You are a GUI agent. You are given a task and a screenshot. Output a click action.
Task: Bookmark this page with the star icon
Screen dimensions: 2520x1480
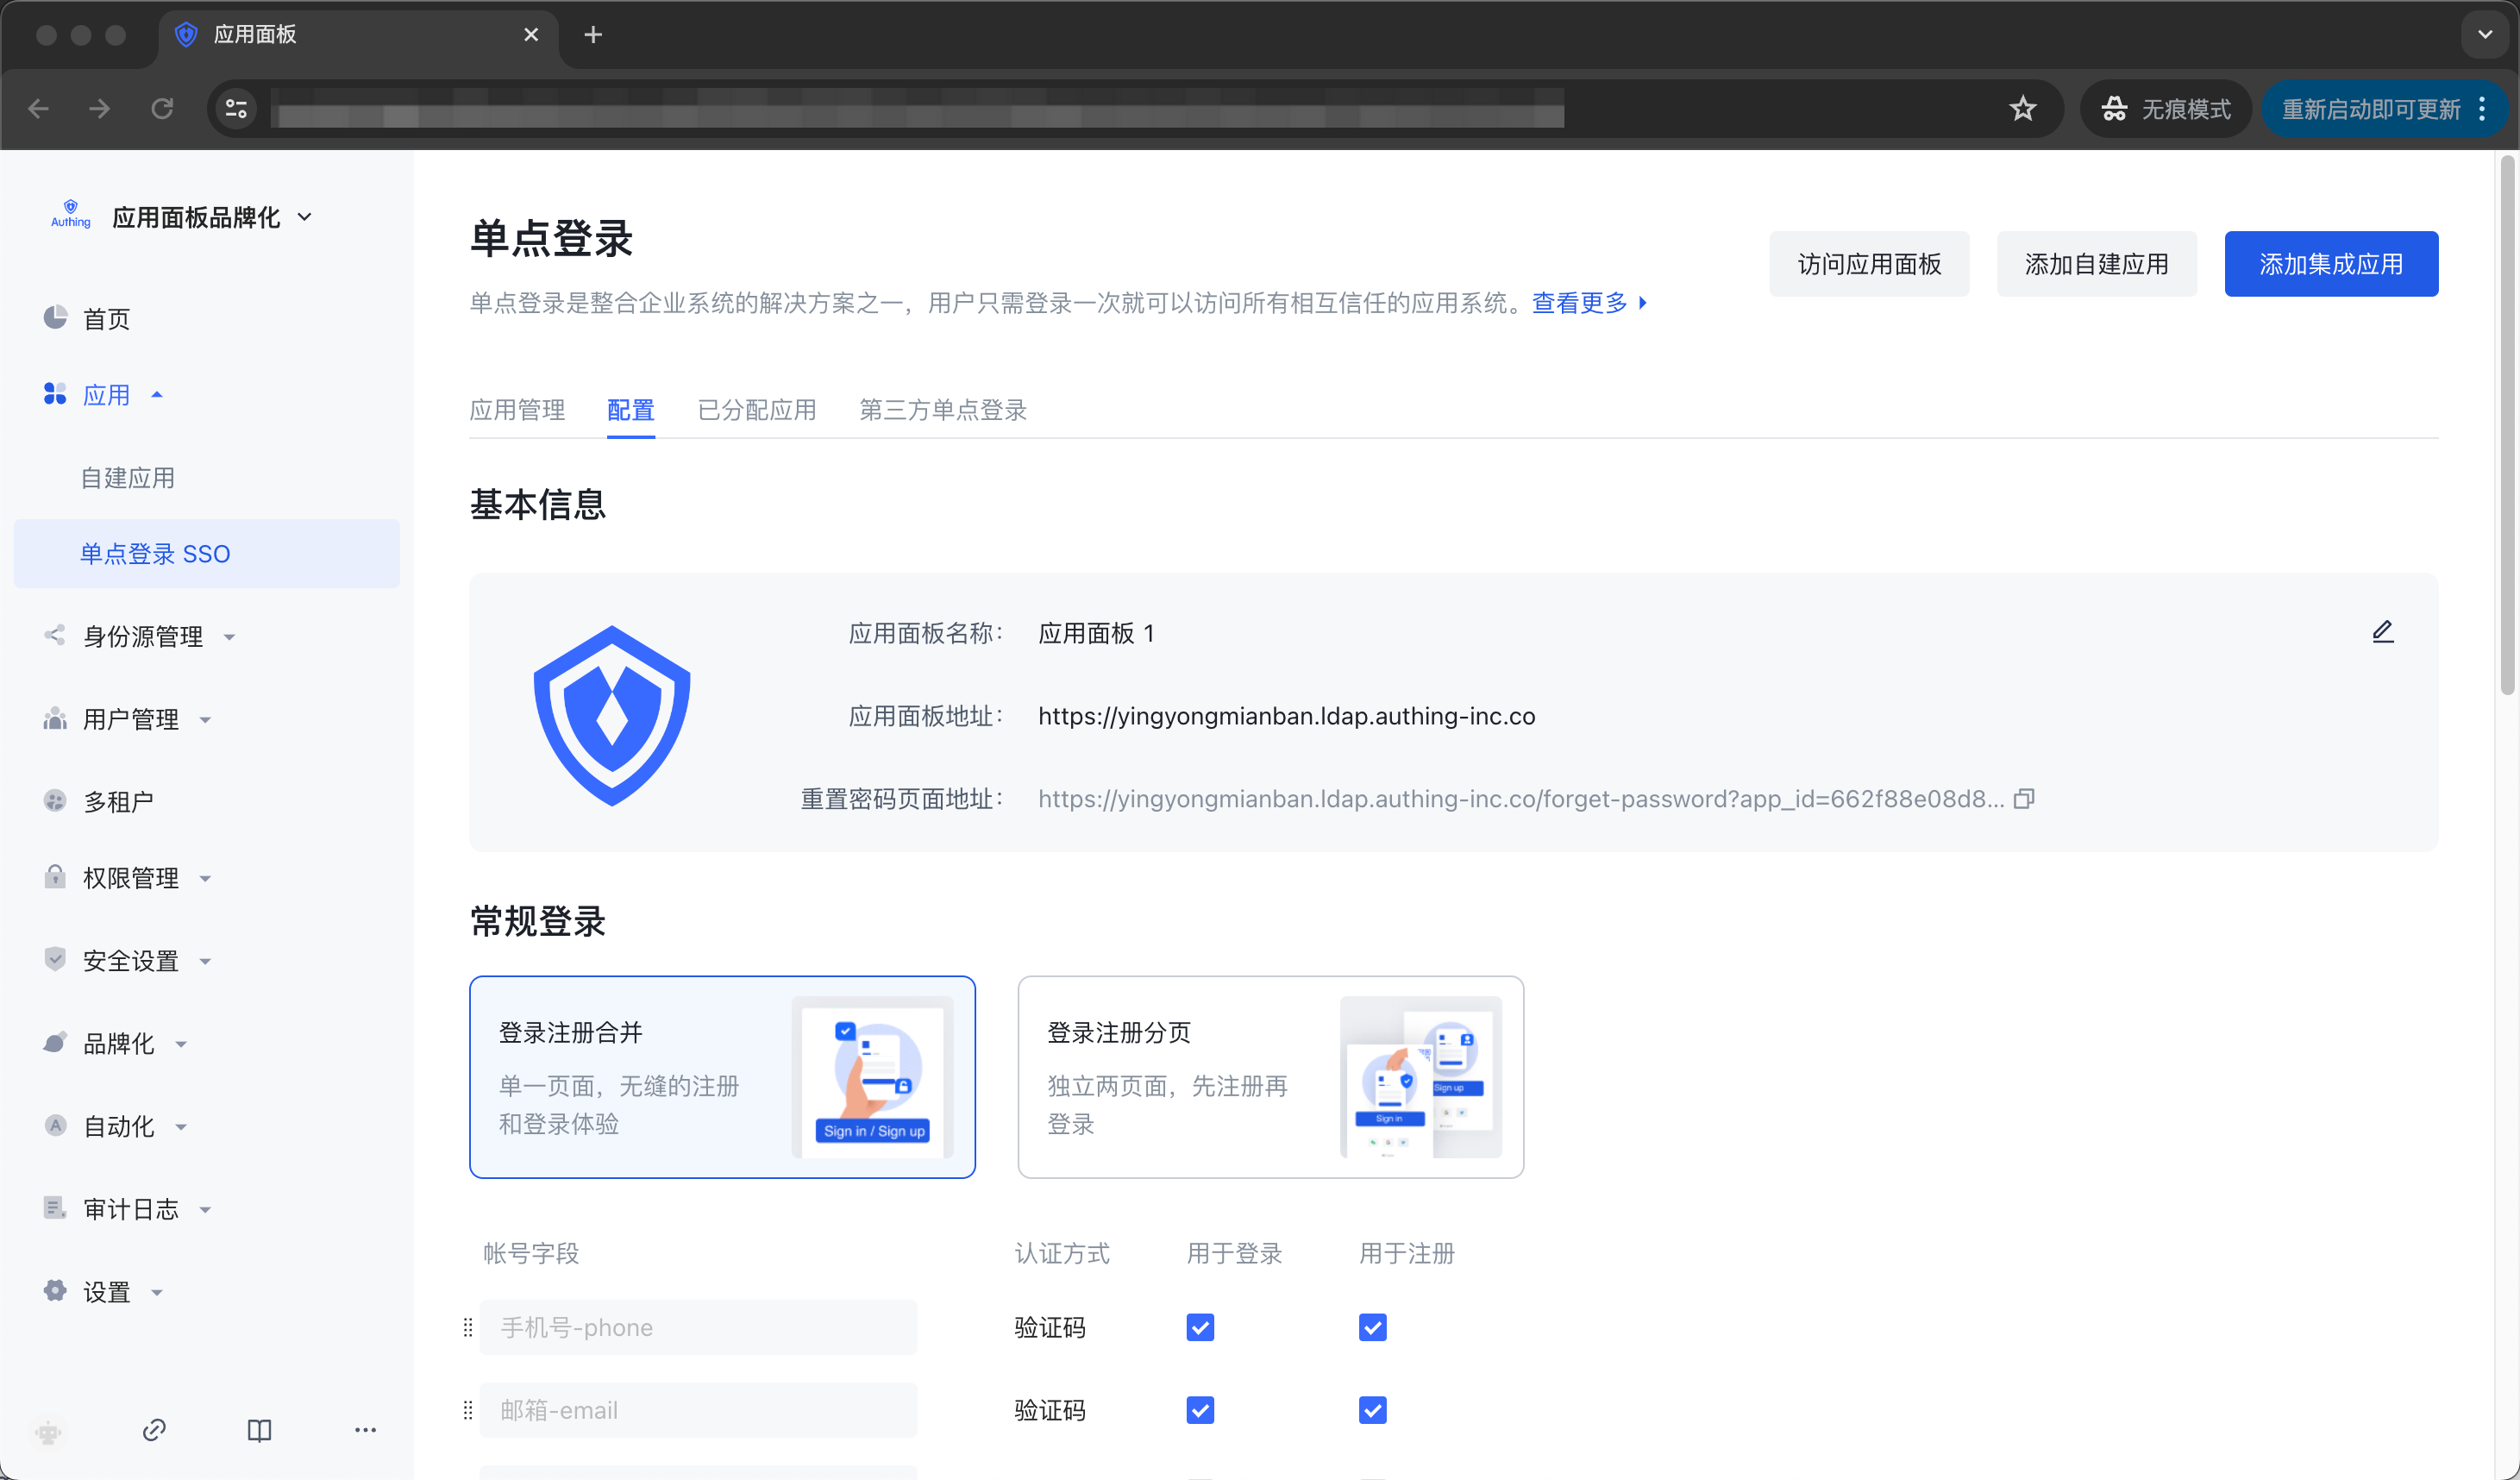pos(2022,108)
